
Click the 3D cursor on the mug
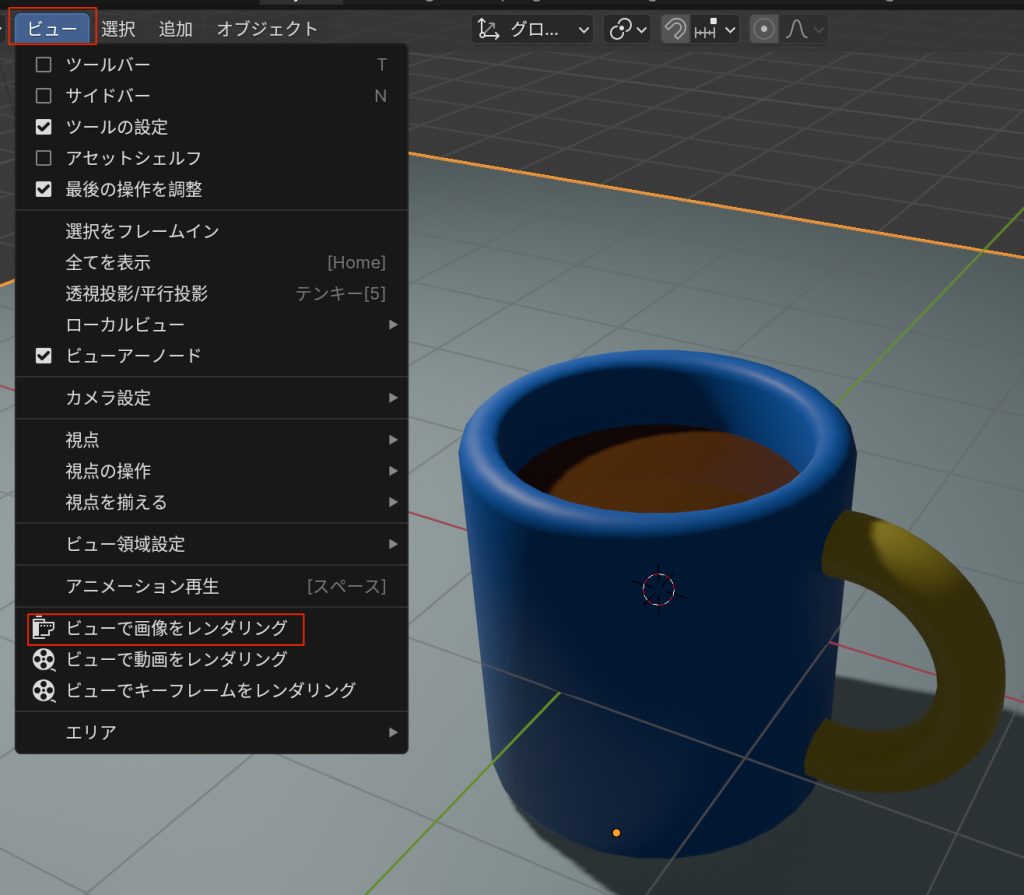pos(658,589)
